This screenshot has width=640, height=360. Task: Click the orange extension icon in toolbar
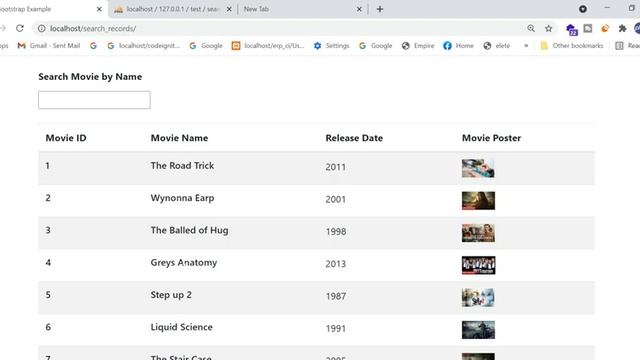point(605,28)
